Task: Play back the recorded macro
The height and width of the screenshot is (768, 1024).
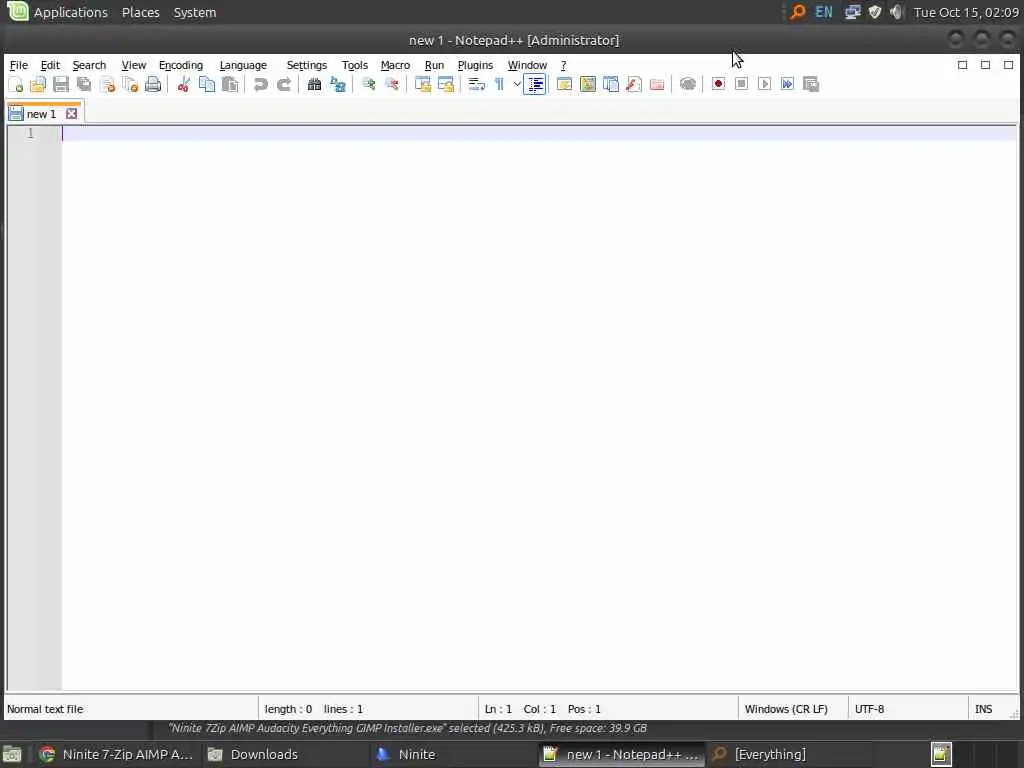Action: (765, 84)
